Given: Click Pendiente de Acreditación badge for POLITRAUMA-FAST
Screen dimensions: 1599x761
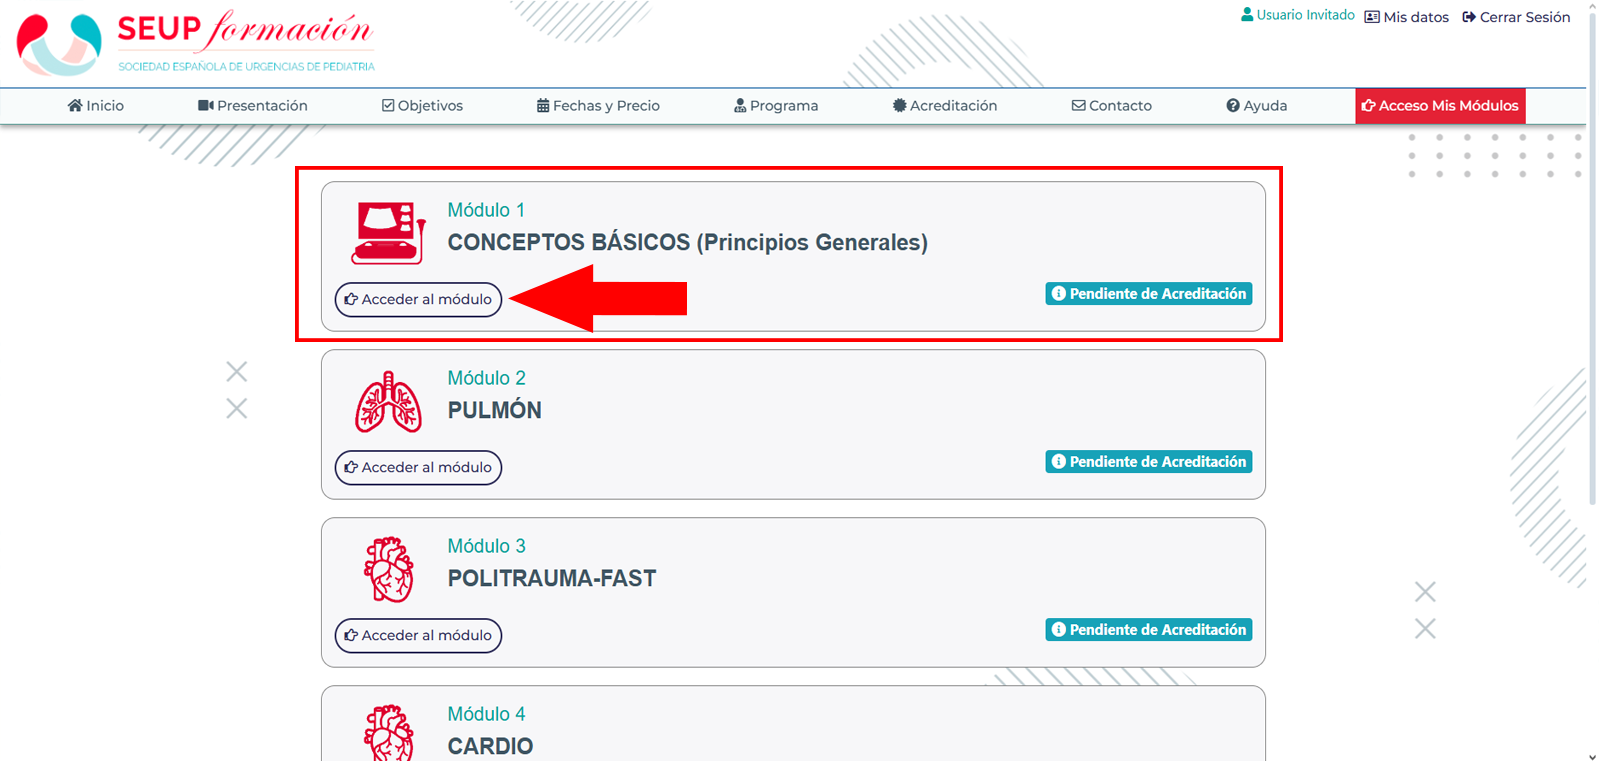Looking at the screenshot, I should (1149, 630).
